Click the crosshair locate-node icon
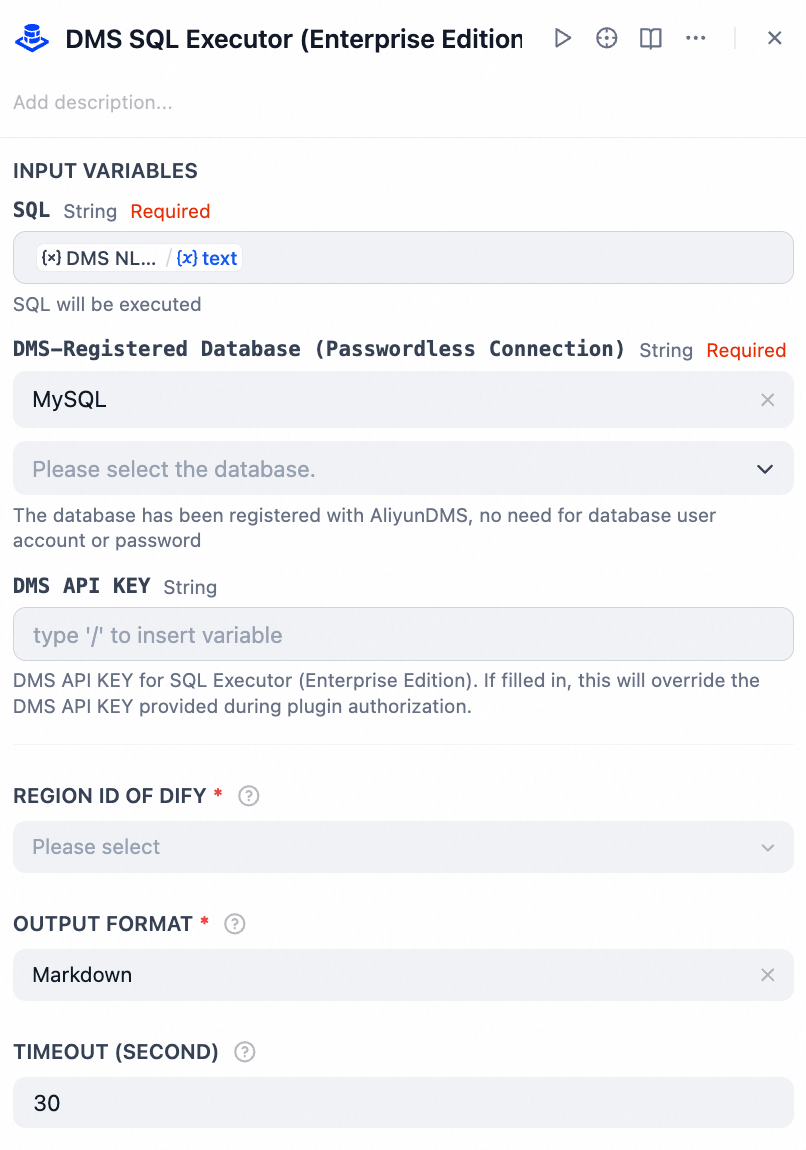The height and width of the screenshot is (1150, 806). click(607, 38)
